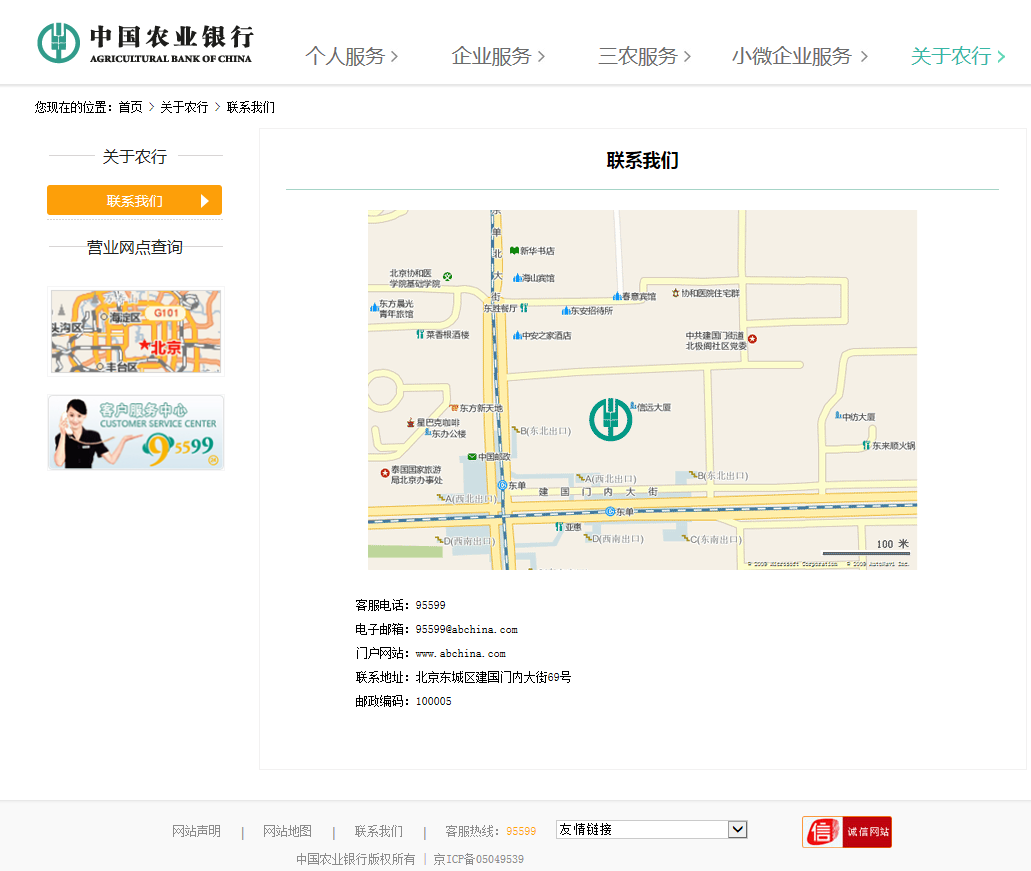Click the 100 米 map scale label
Viewport: 1031px width, 871px height.
[x=892, y=544]
